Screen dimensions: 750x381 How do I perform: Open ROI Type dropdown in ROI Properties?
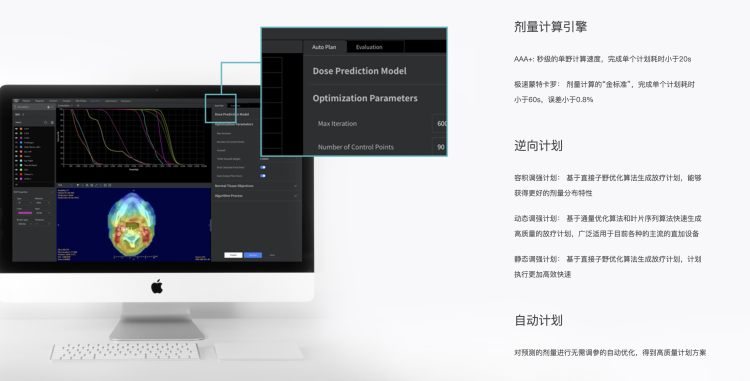point(24,203)
